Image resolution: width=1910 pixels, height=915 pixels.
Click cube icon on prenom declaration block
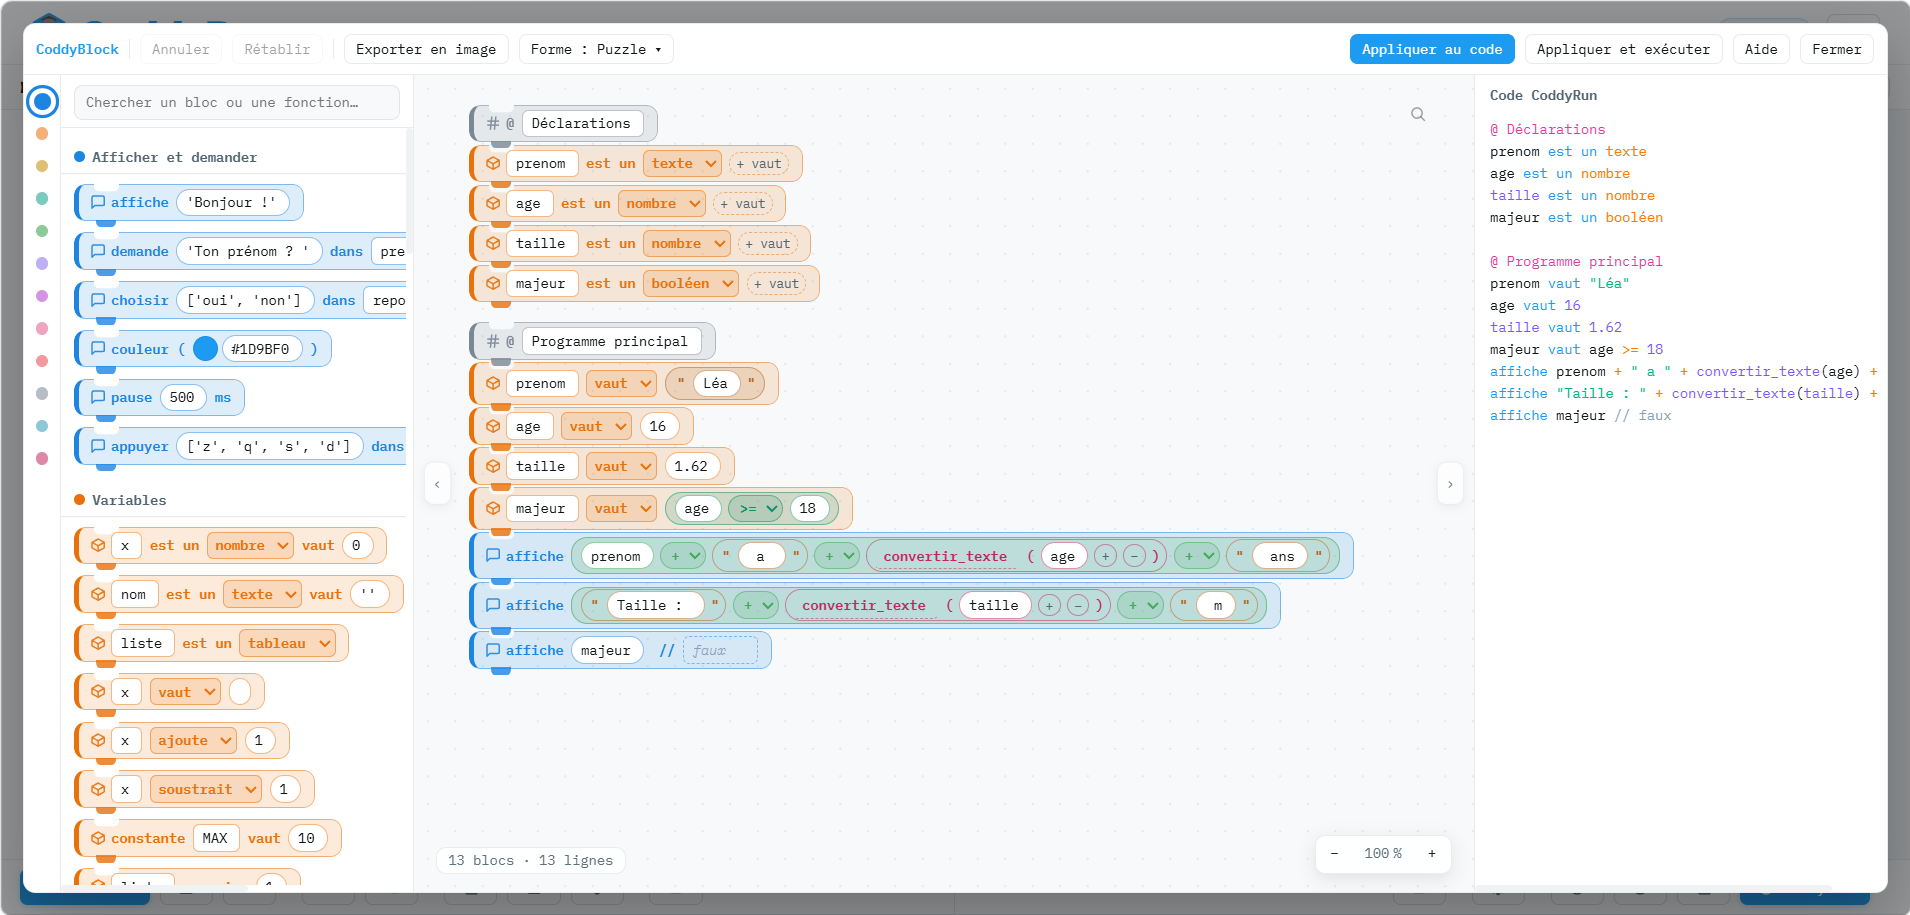point(493,163)
